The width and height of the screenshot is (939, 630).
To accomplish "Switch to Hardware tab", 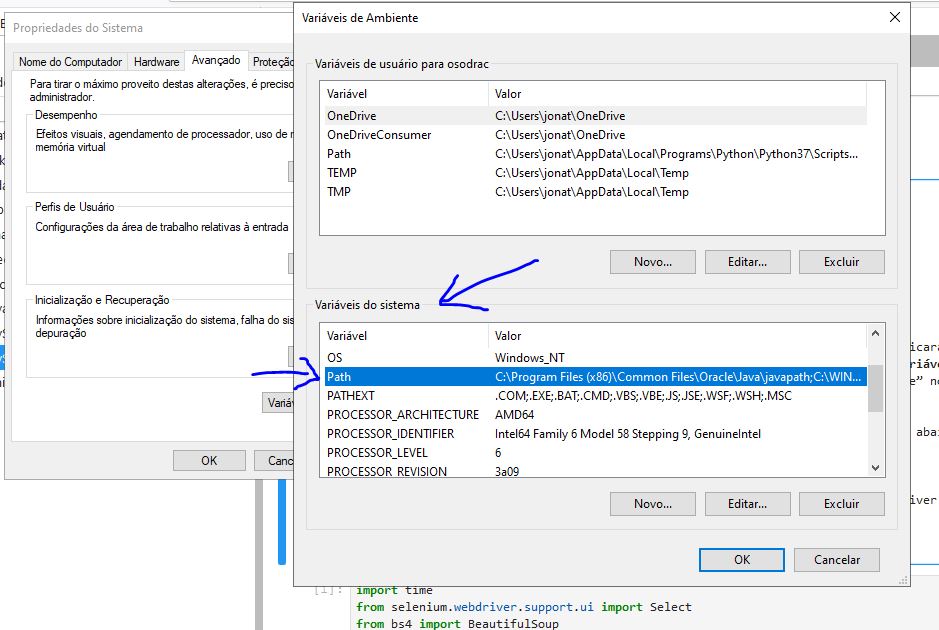I will pos(157,62).
